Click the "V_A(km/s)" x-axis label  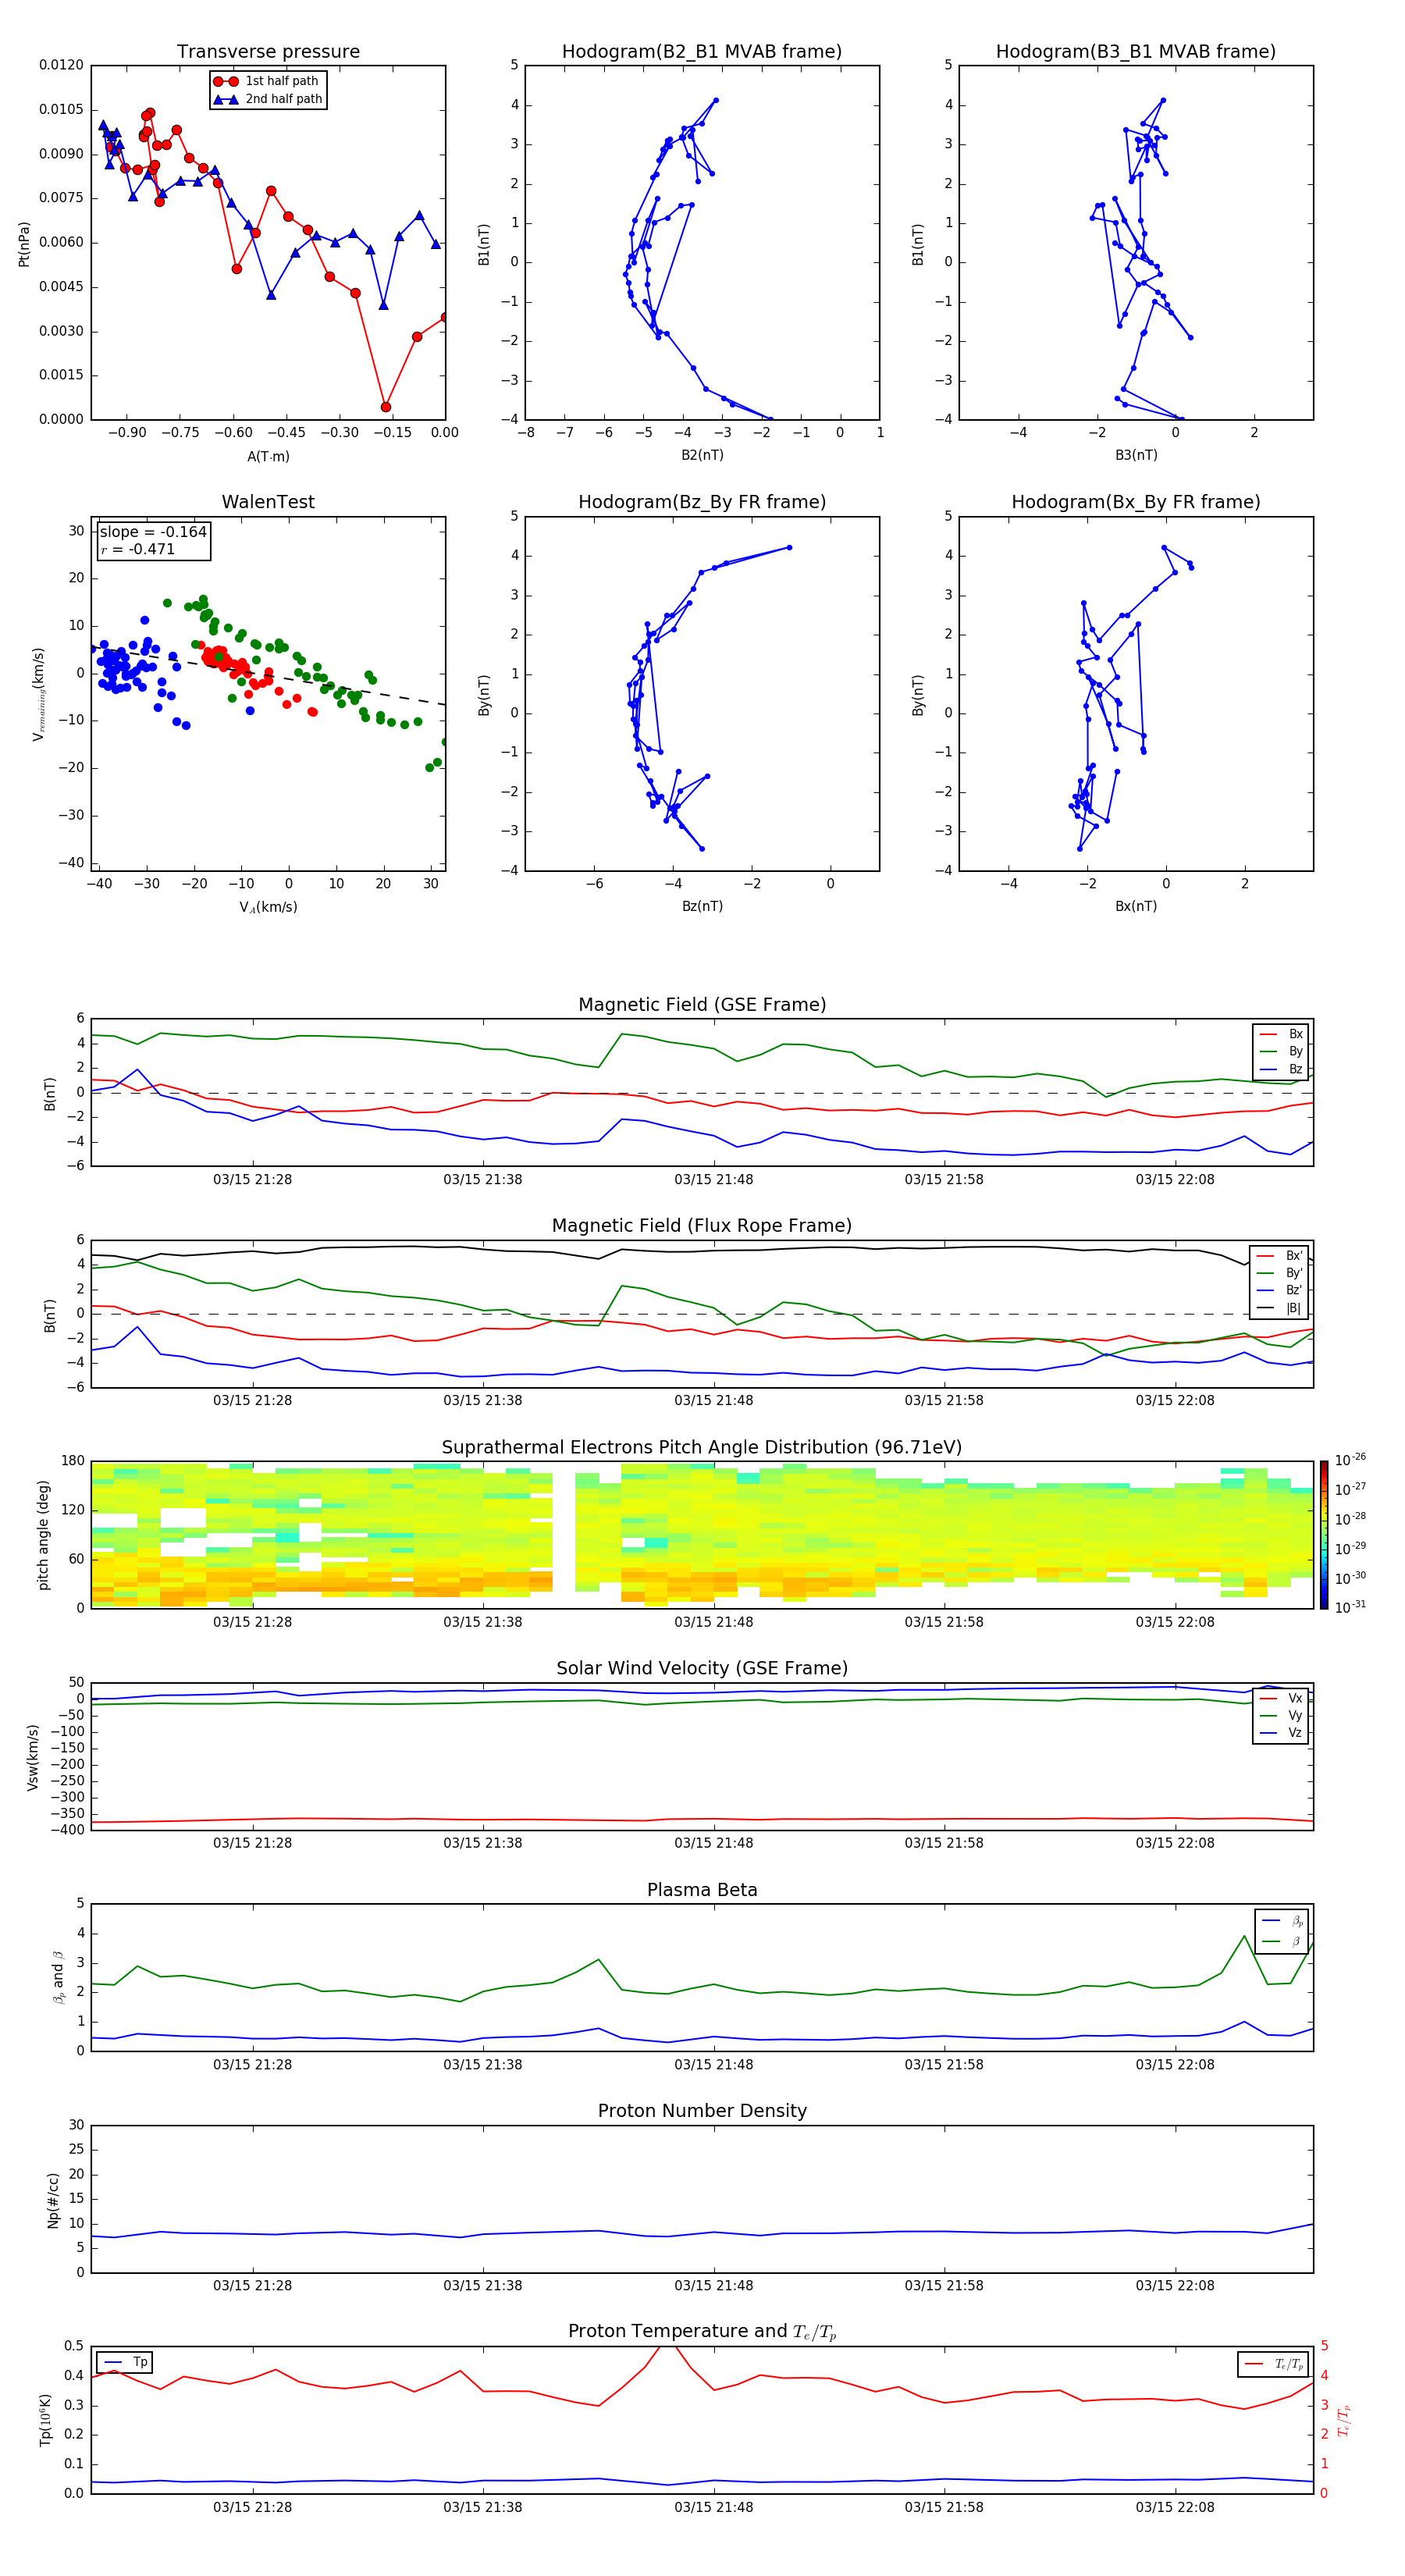268,907
